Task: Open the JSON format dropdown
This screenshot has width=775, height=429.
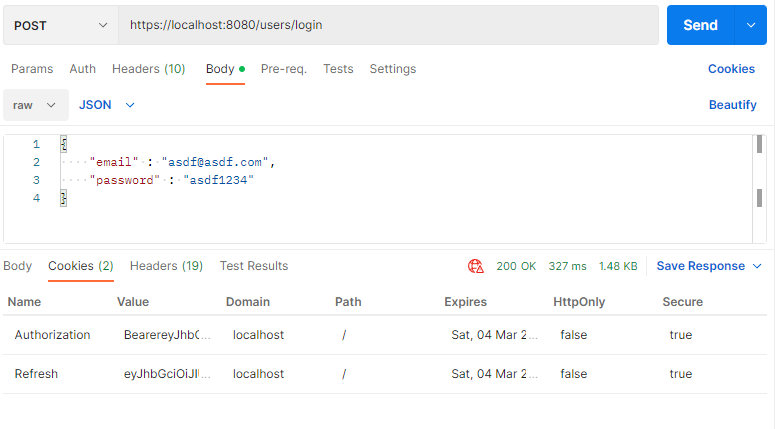Action: 107,105
